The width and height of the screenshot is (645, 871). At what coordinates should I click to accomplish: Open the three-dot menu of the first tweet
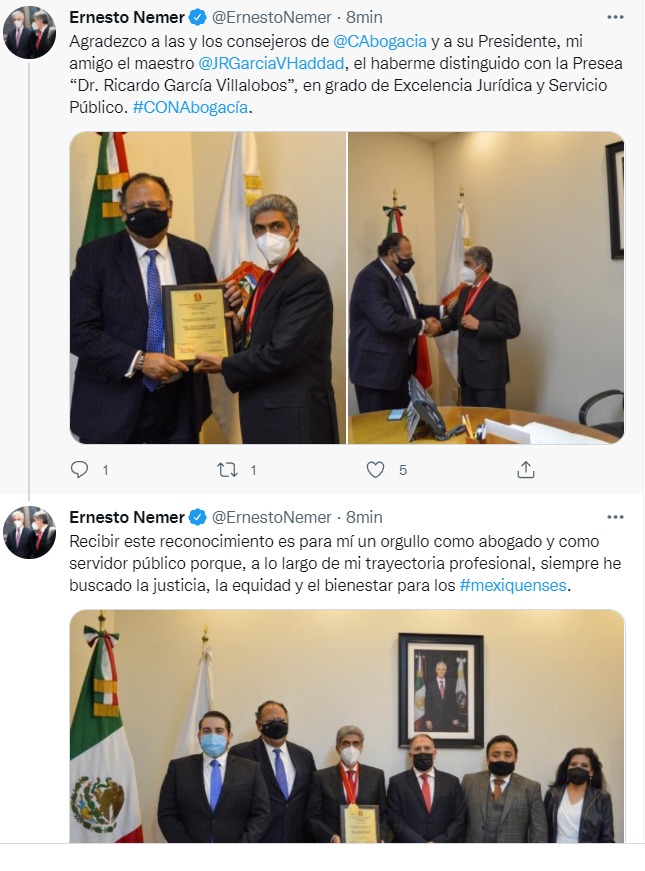(615, 17)
